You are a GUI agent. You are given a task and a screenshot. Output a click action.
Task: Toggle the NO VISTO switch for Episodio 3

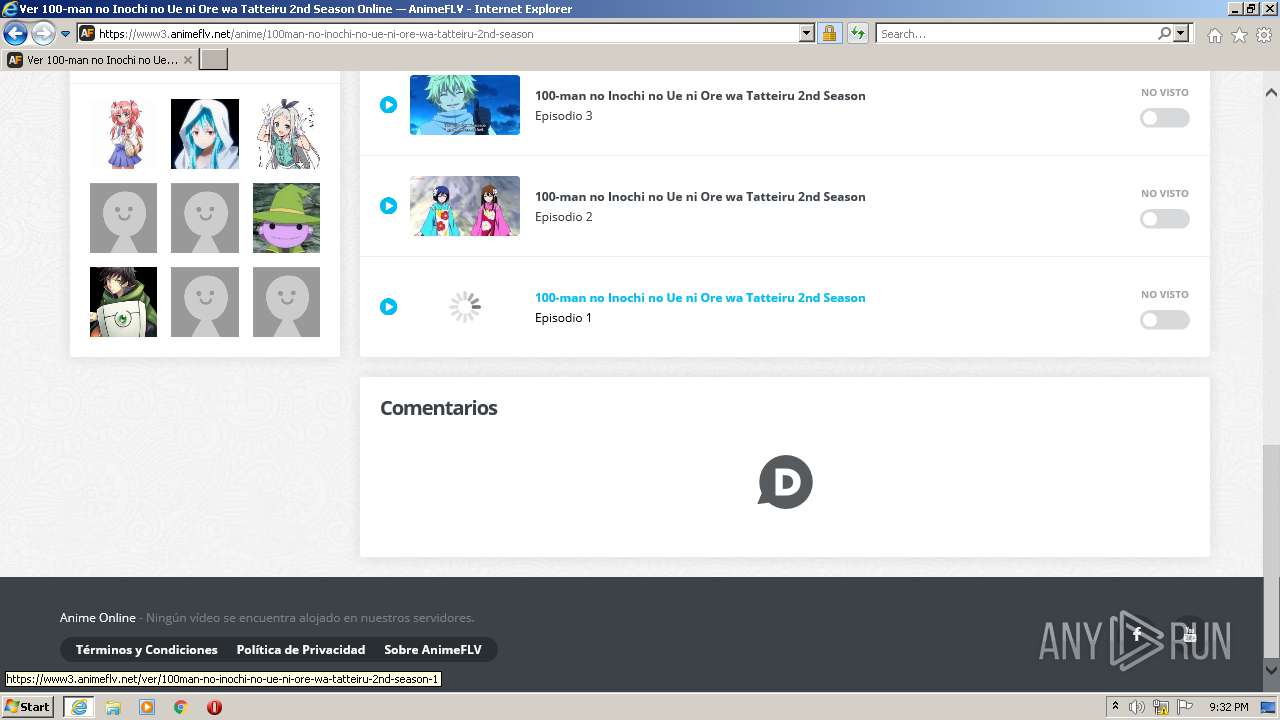1165,118
